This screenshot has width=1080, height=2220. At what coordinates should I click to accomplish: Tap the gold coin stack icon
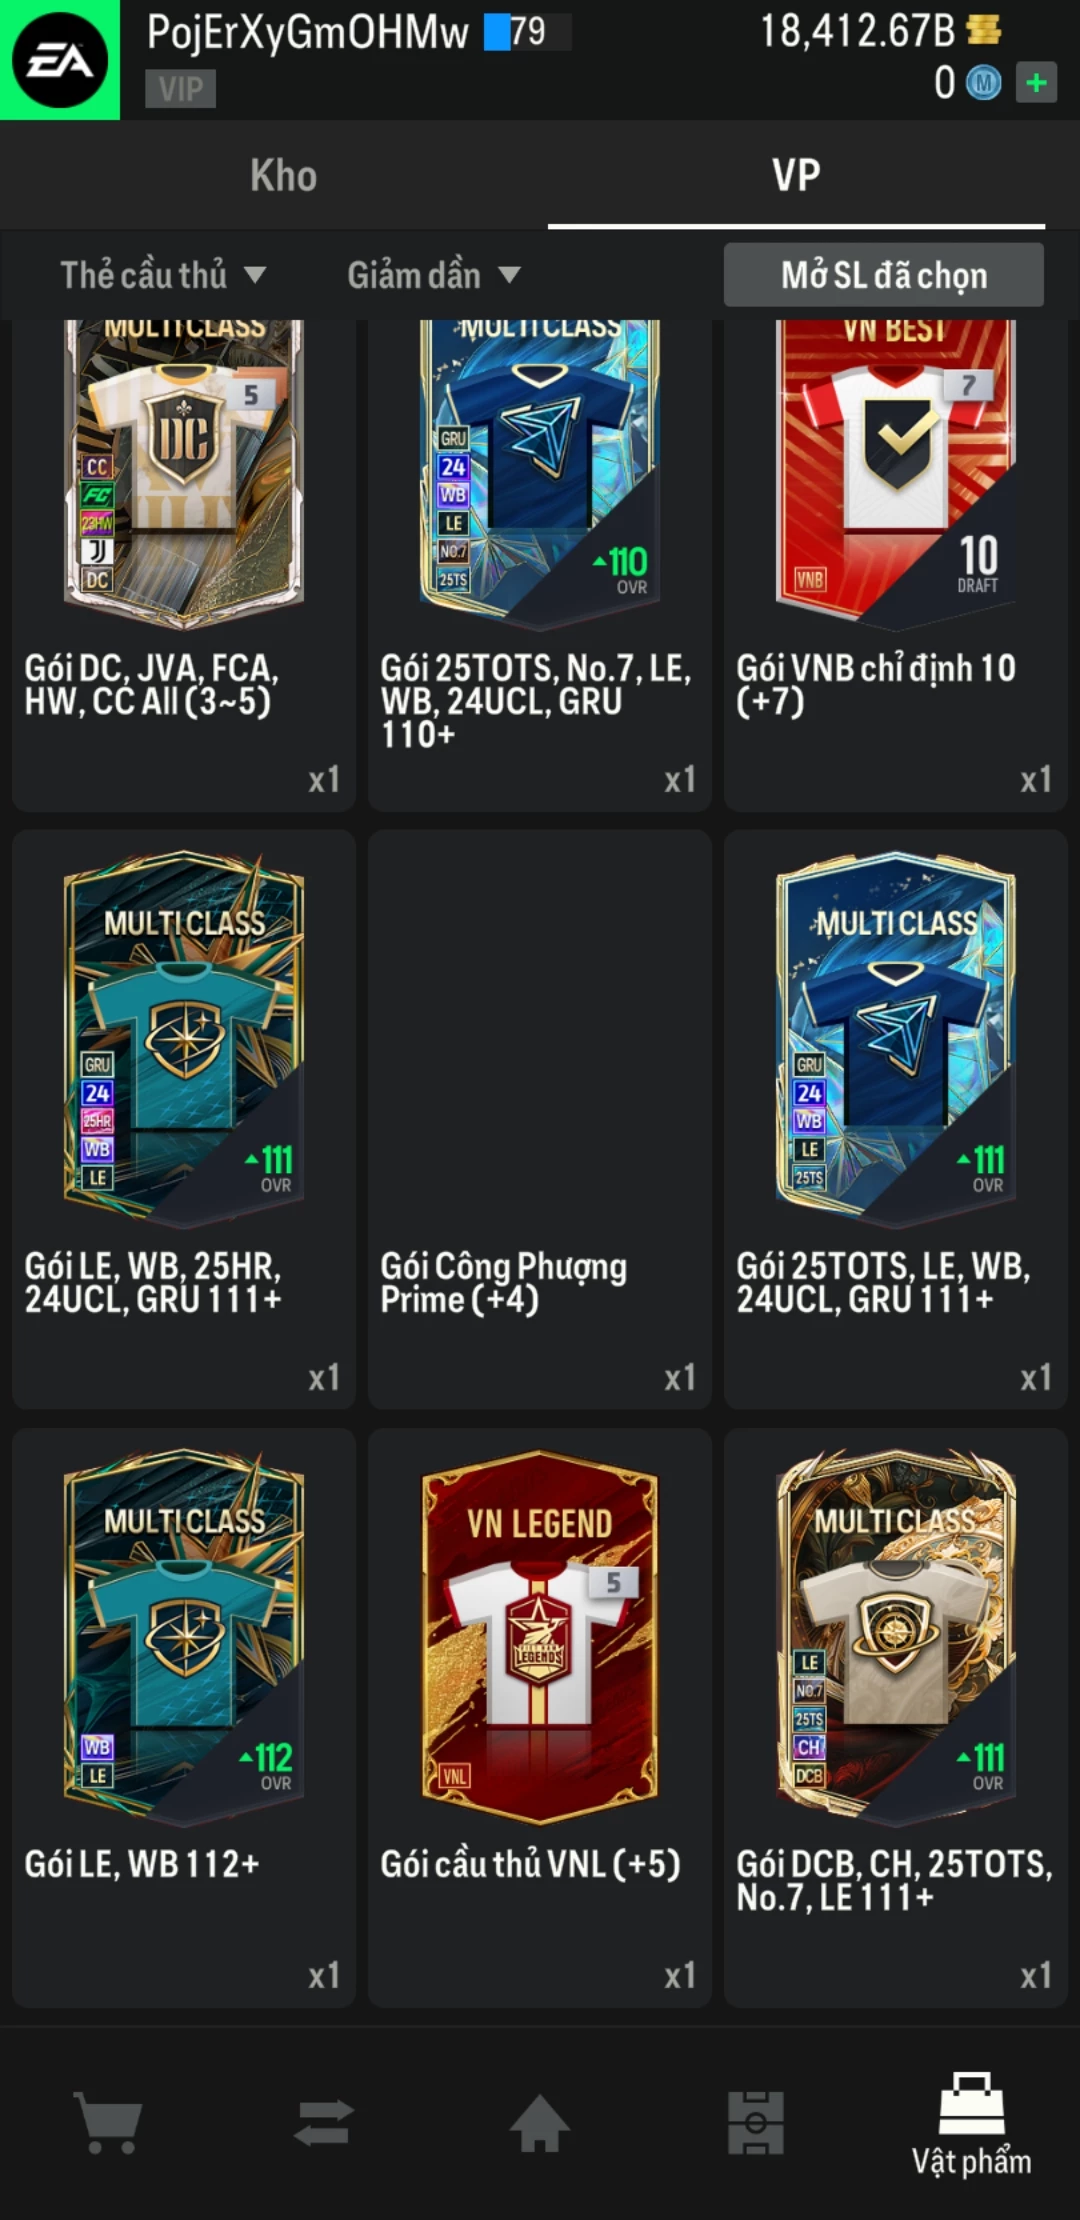click(x=984, y=30)
